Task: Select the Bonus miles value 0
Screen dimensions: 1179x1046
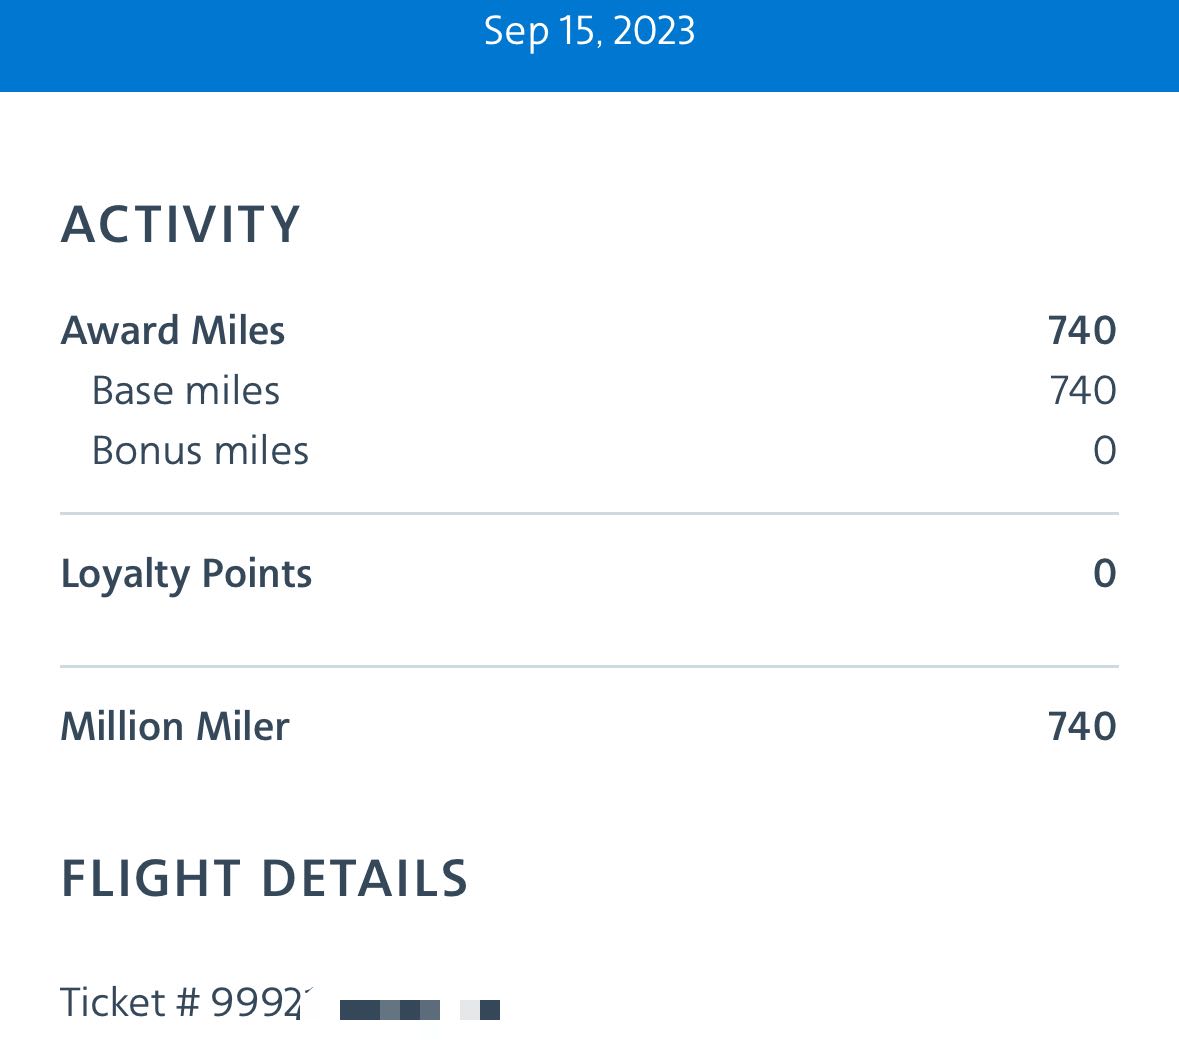Action: click(1104, 451)
